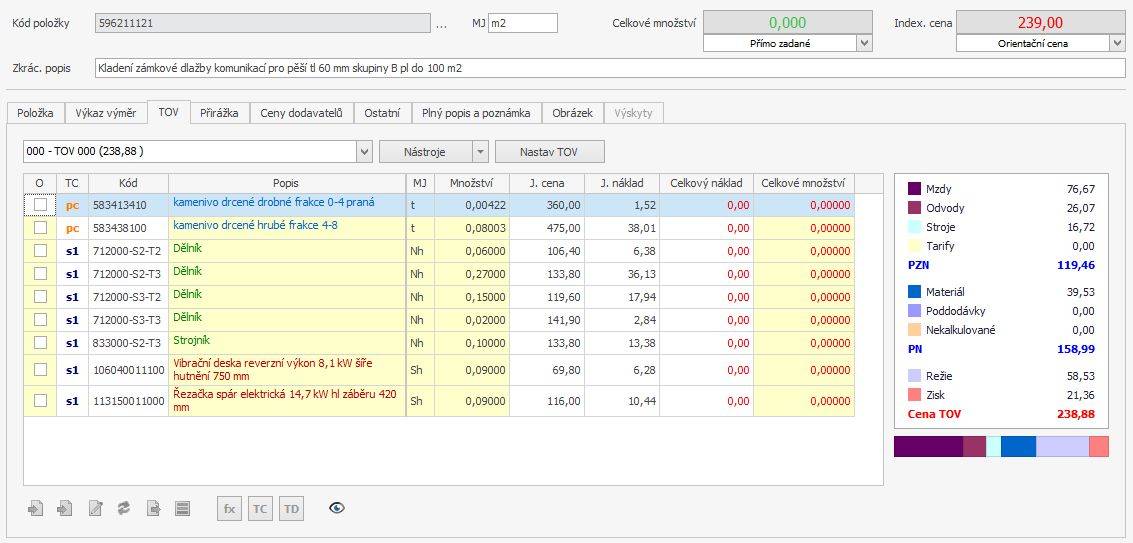The image size is (1133, 543).
Task: Click the Poddodávky color swatch
Action: click(x=914, y=311)
